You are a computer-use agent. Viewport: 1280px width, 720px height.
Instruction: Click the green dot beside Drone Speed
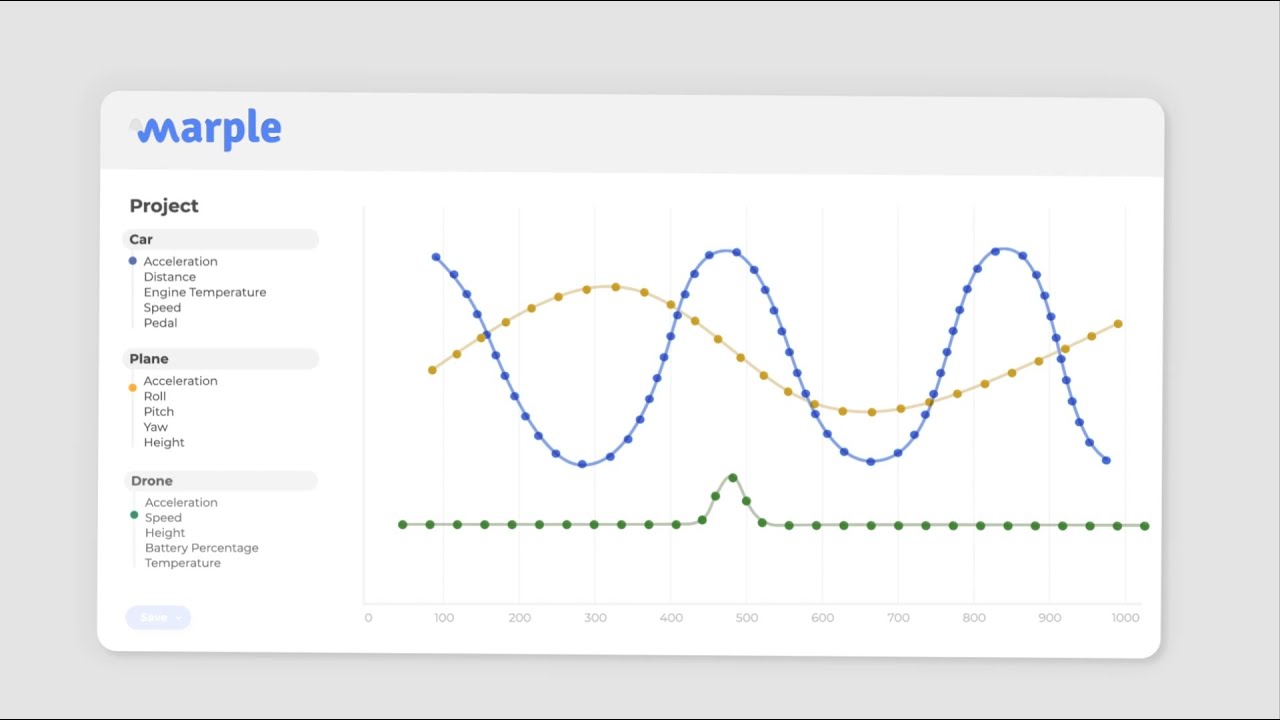pos(134,515)
